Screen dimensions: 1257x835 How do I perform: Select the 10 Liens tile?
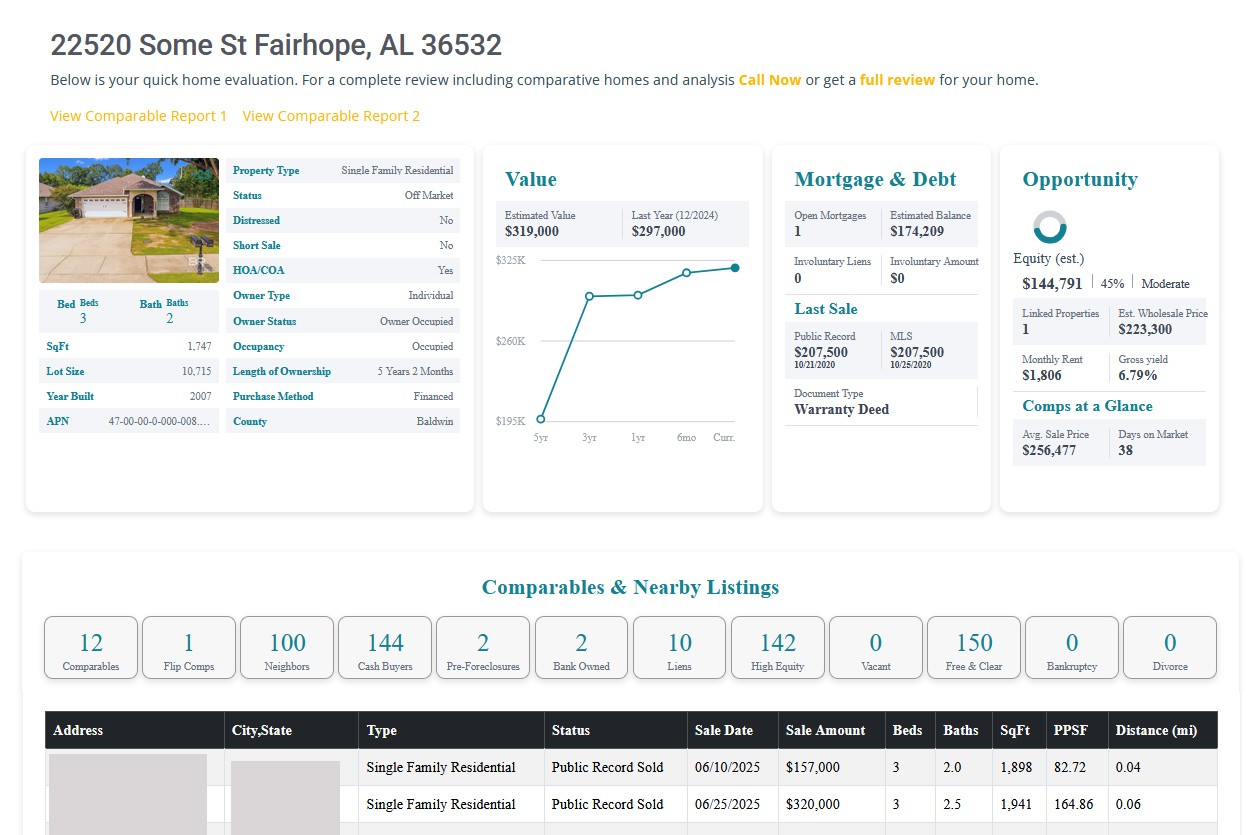(x=680, y=648)
